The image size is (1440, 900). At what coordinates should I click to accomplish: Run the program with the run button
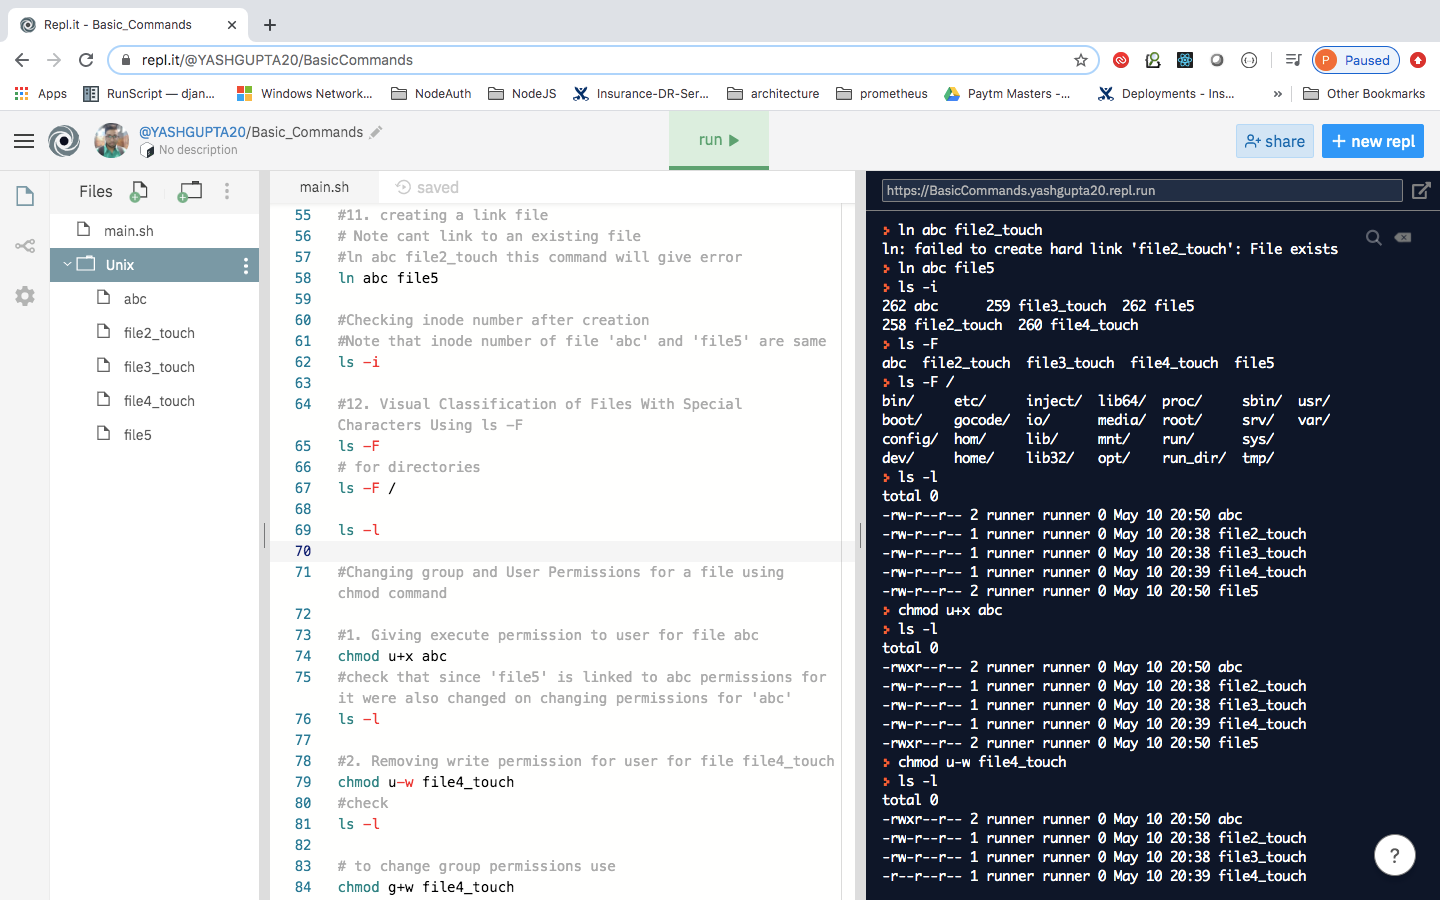pos(718,140)
